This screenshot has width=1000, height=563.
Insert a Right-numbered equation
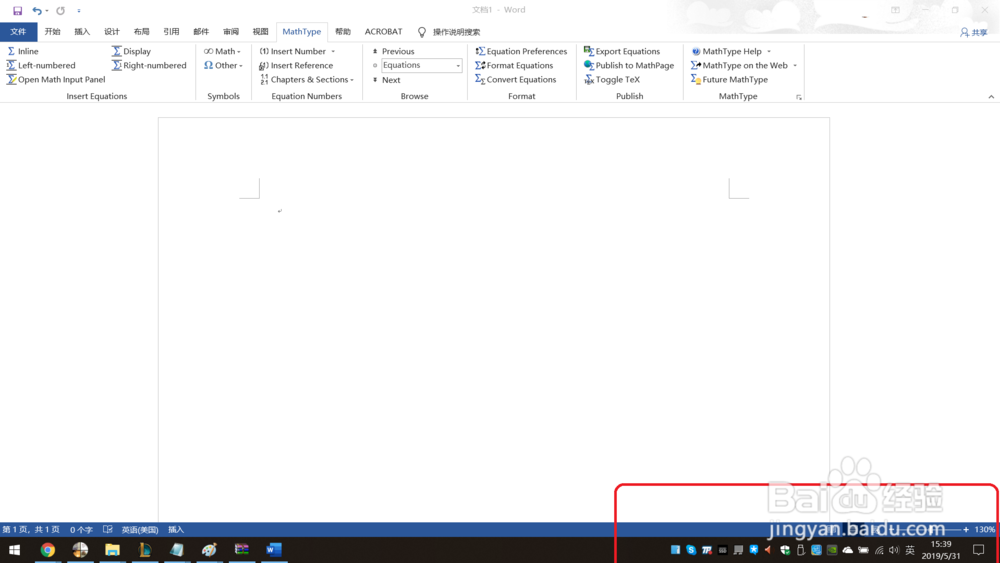tap(149, 65)
